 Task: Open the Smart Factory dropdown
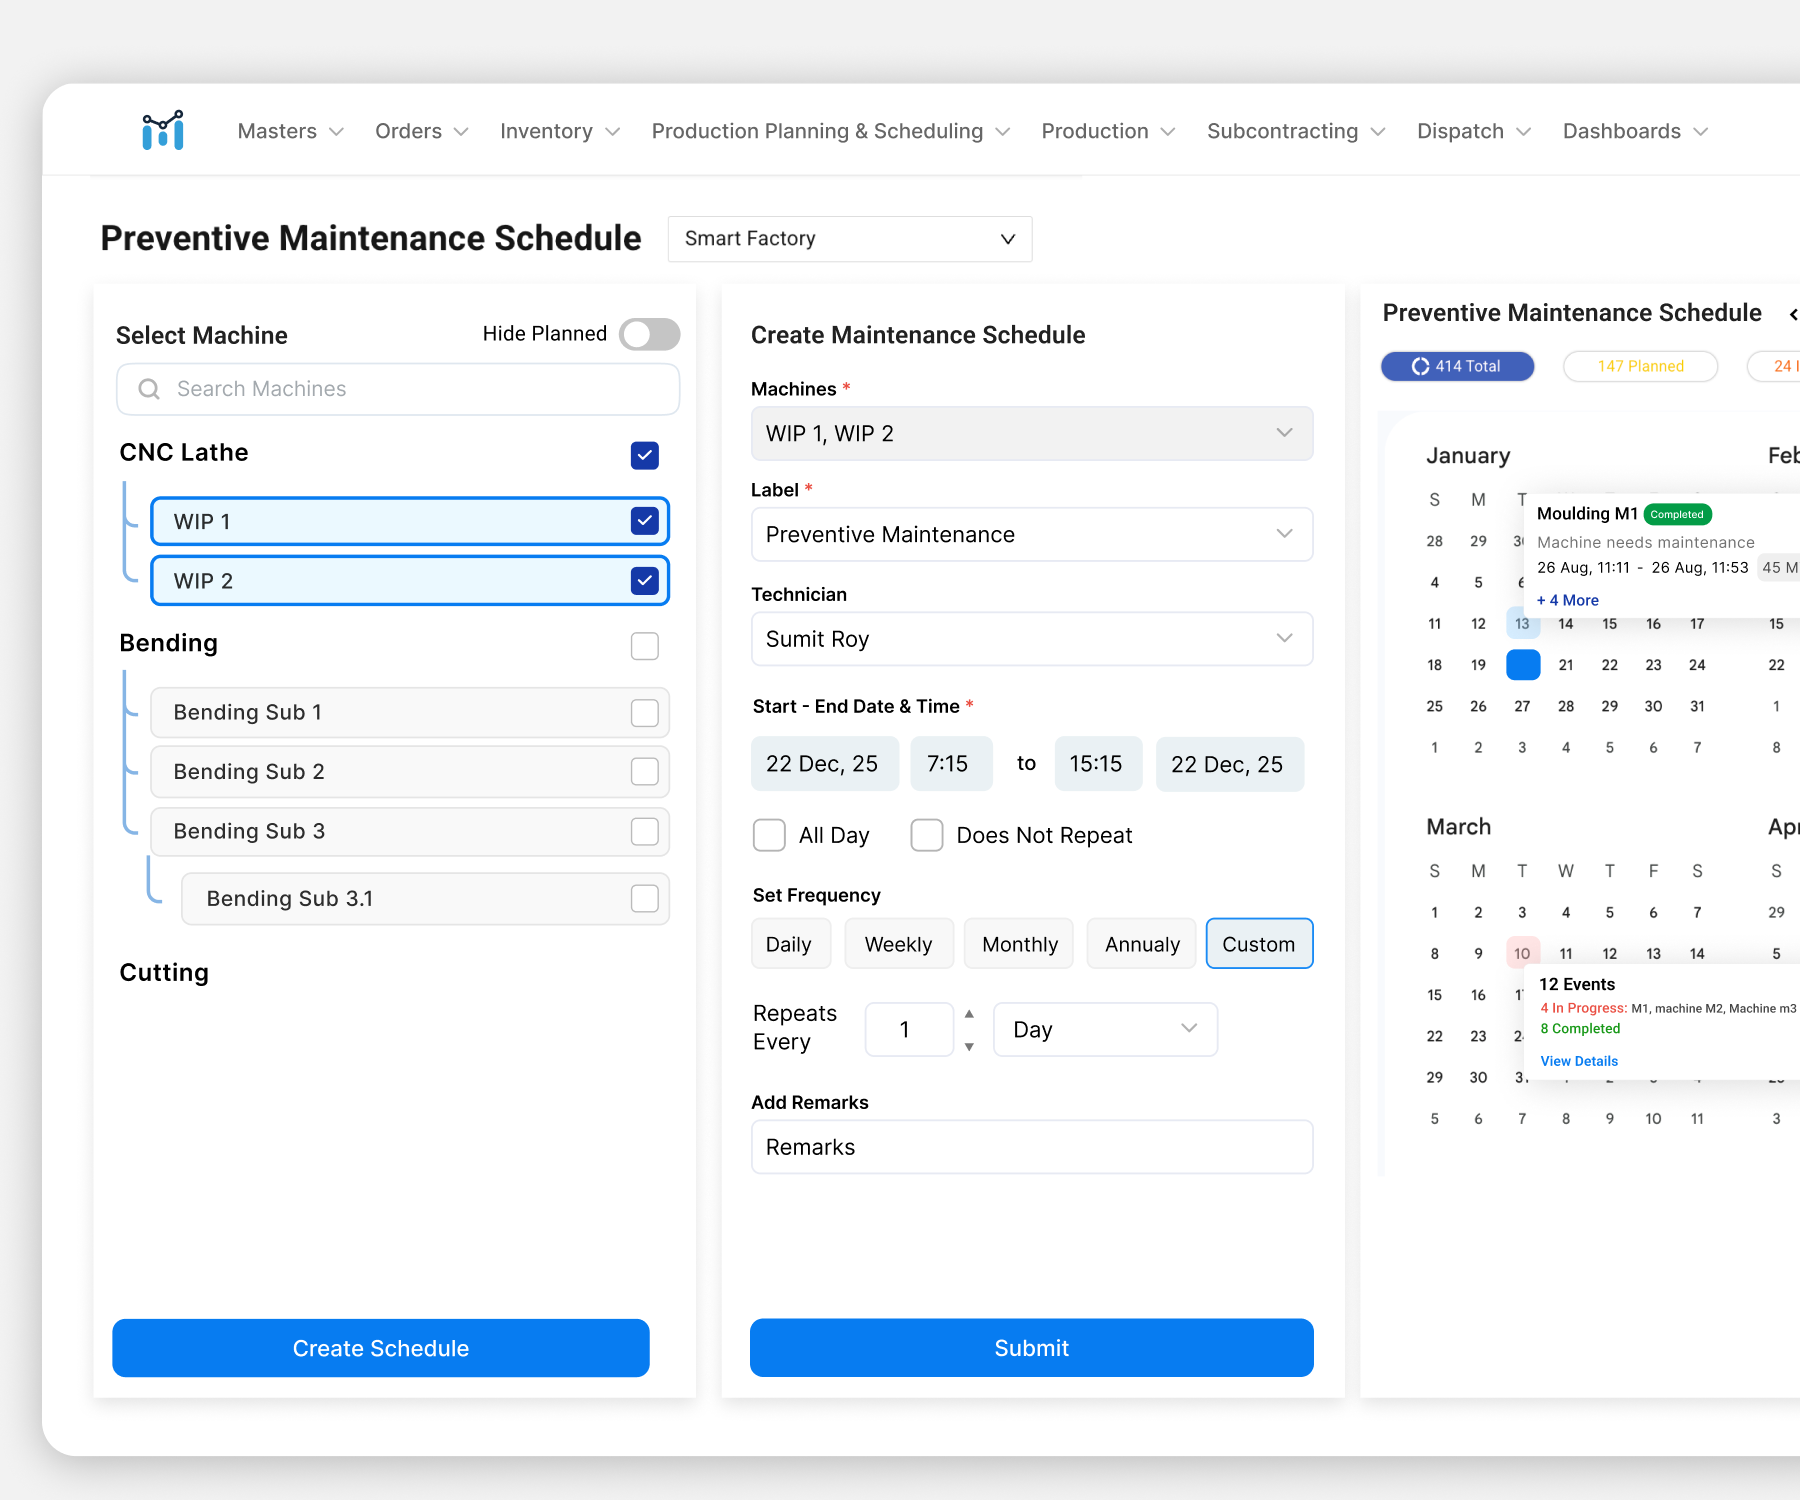(850, 239)
